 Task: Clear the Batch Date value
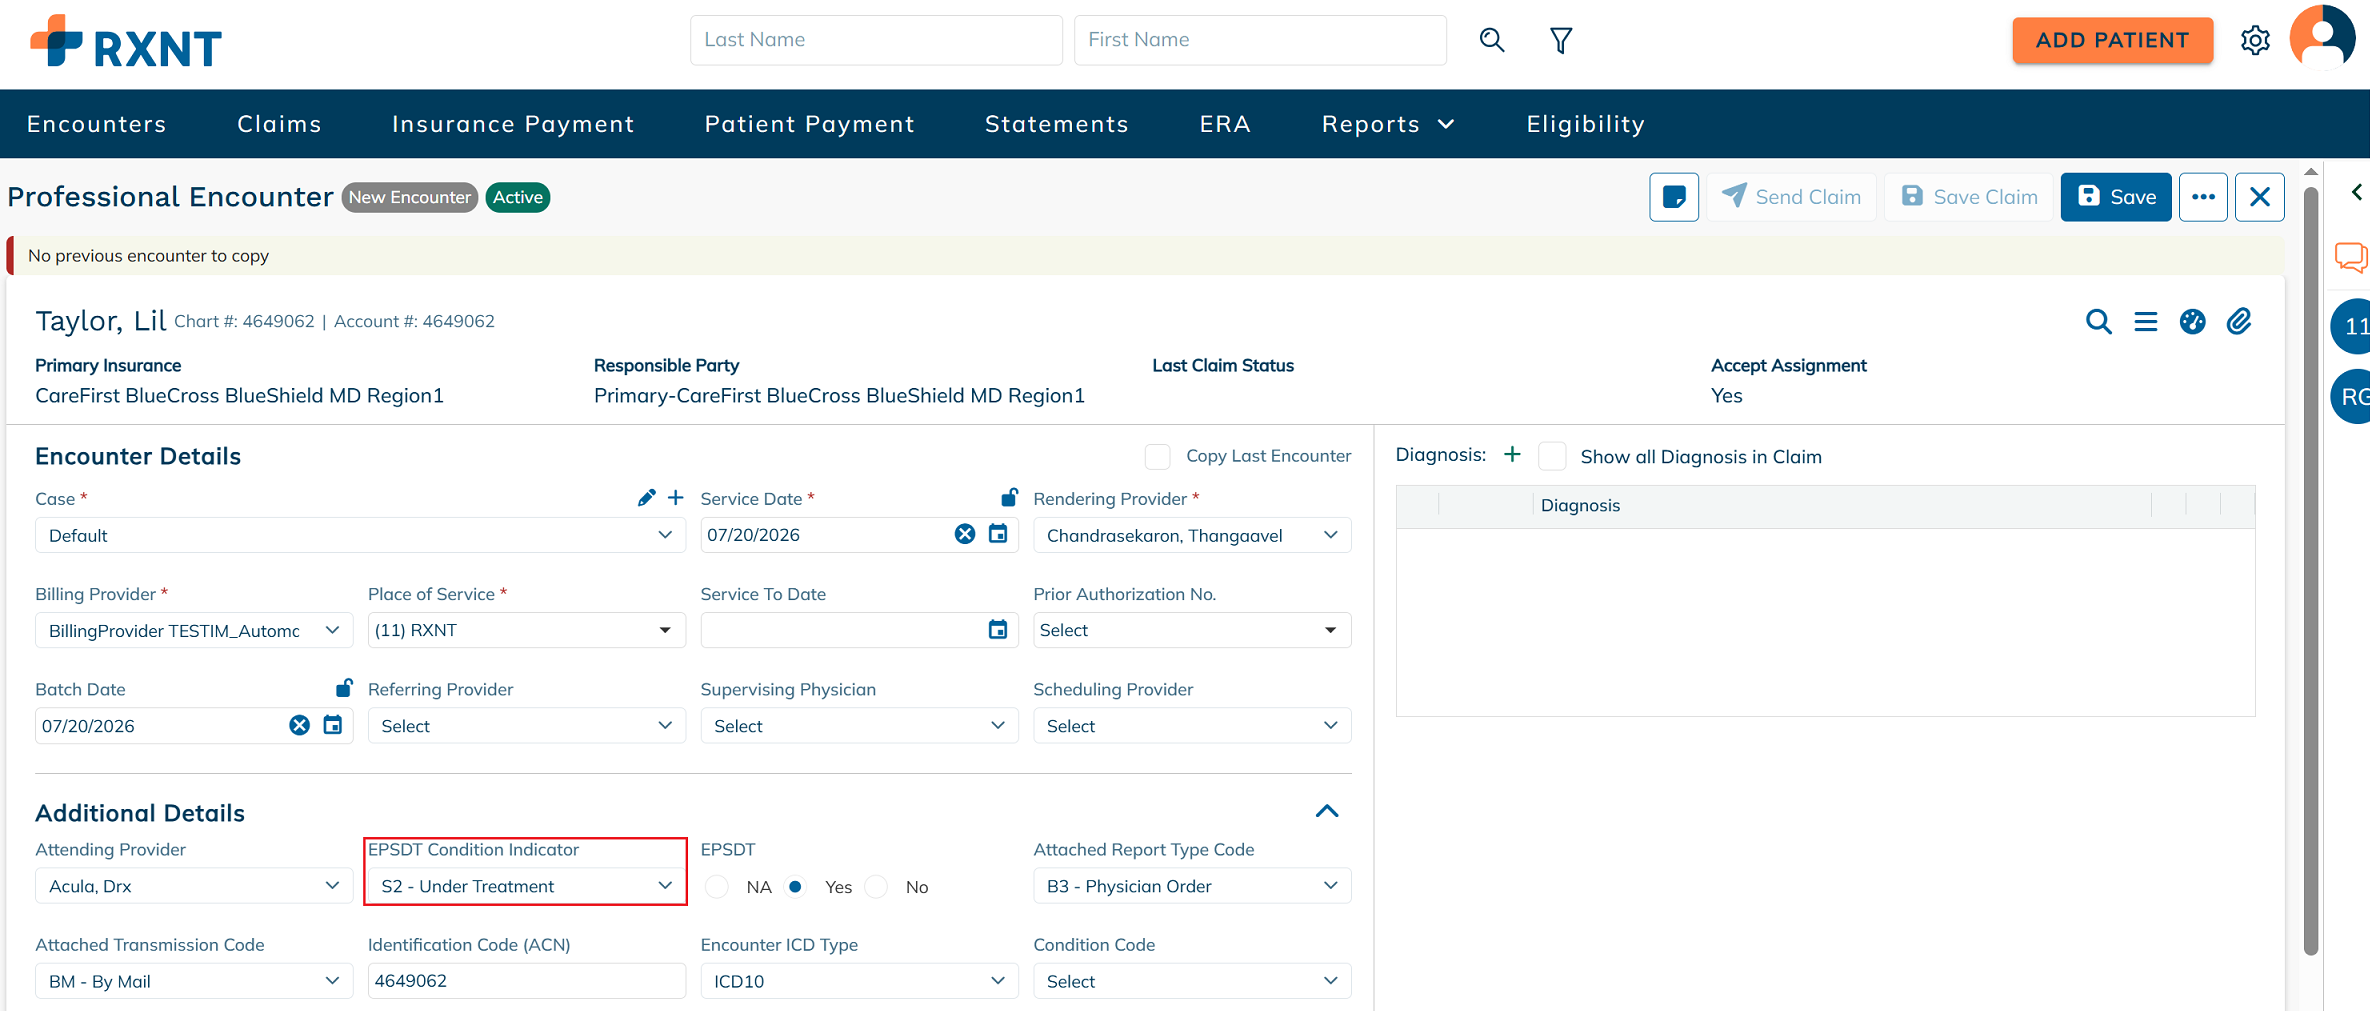pos(299,726)
